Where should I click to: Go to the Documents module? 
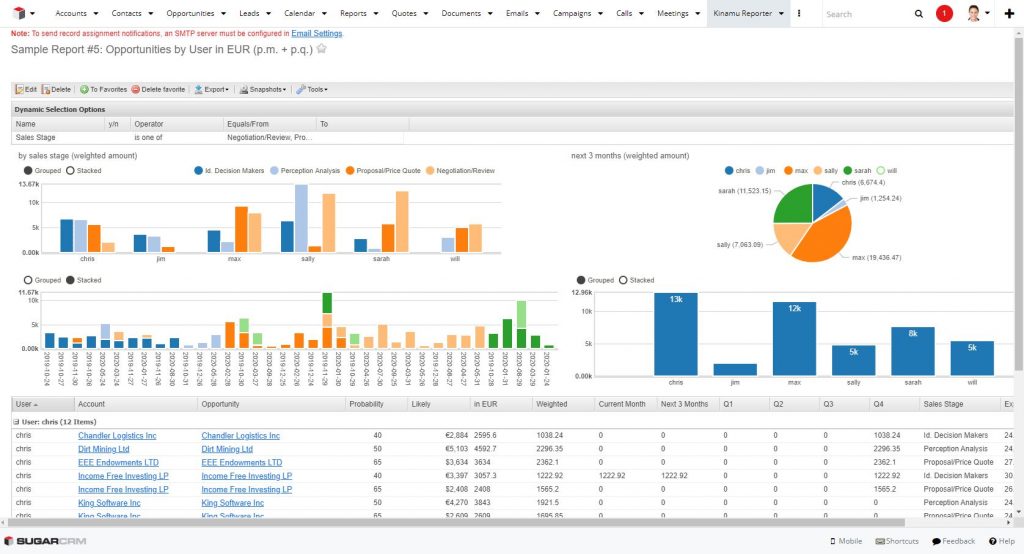pyautogui.click(x=461, y=13)
